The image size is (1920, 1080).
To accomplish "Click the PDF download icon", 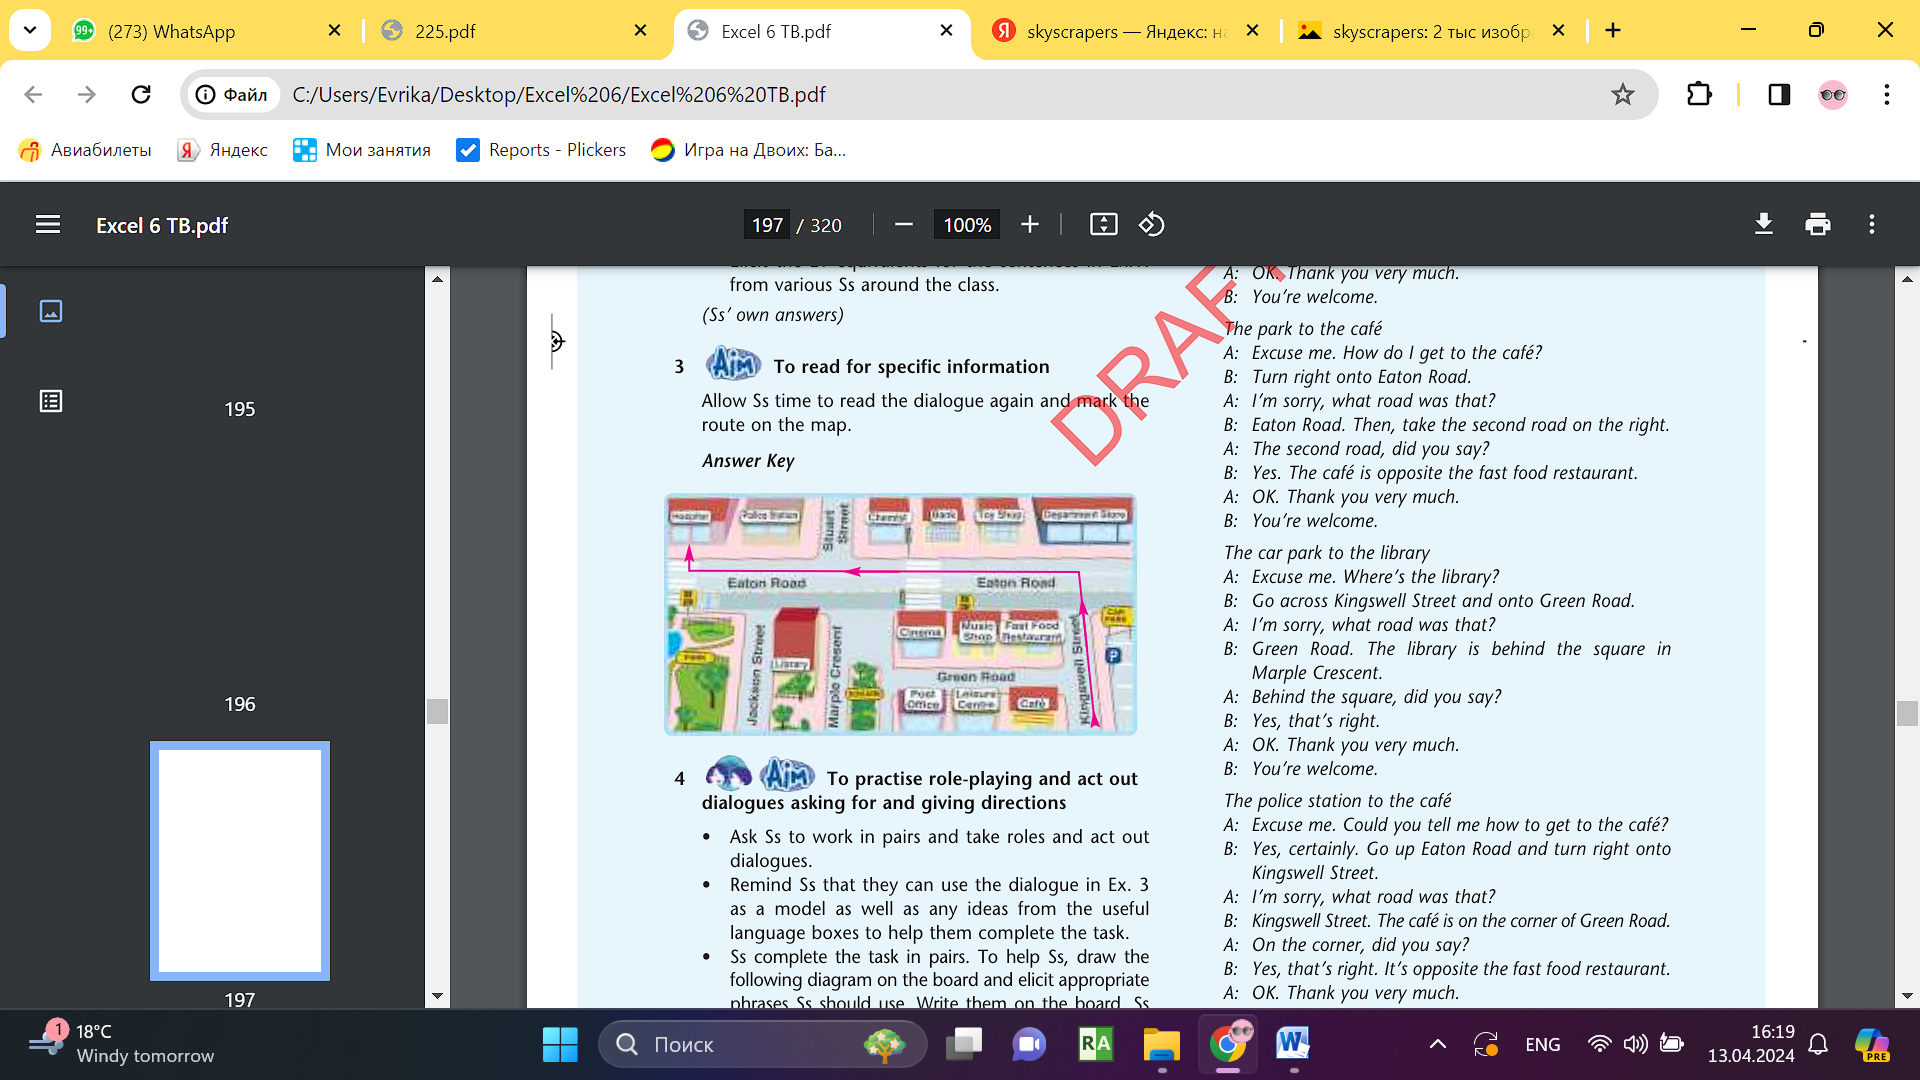I will click(1764, 224).
